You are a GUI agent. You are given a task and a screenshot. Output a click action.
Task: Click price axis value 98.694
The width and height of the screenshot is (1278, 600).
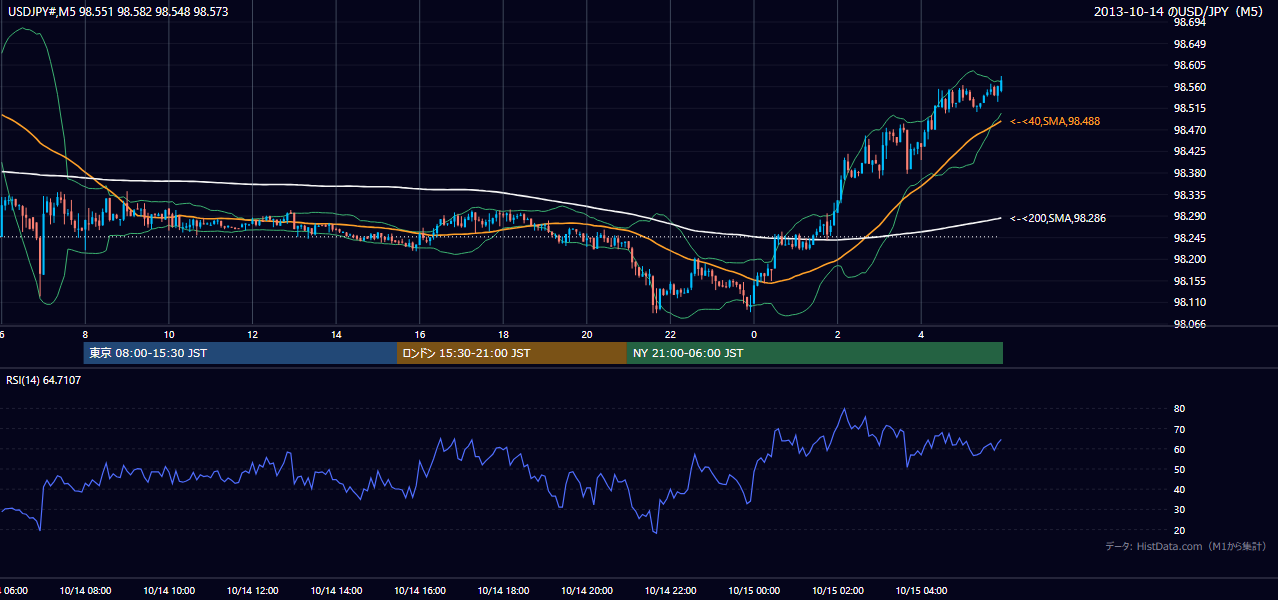click(x=1189, y=22)
